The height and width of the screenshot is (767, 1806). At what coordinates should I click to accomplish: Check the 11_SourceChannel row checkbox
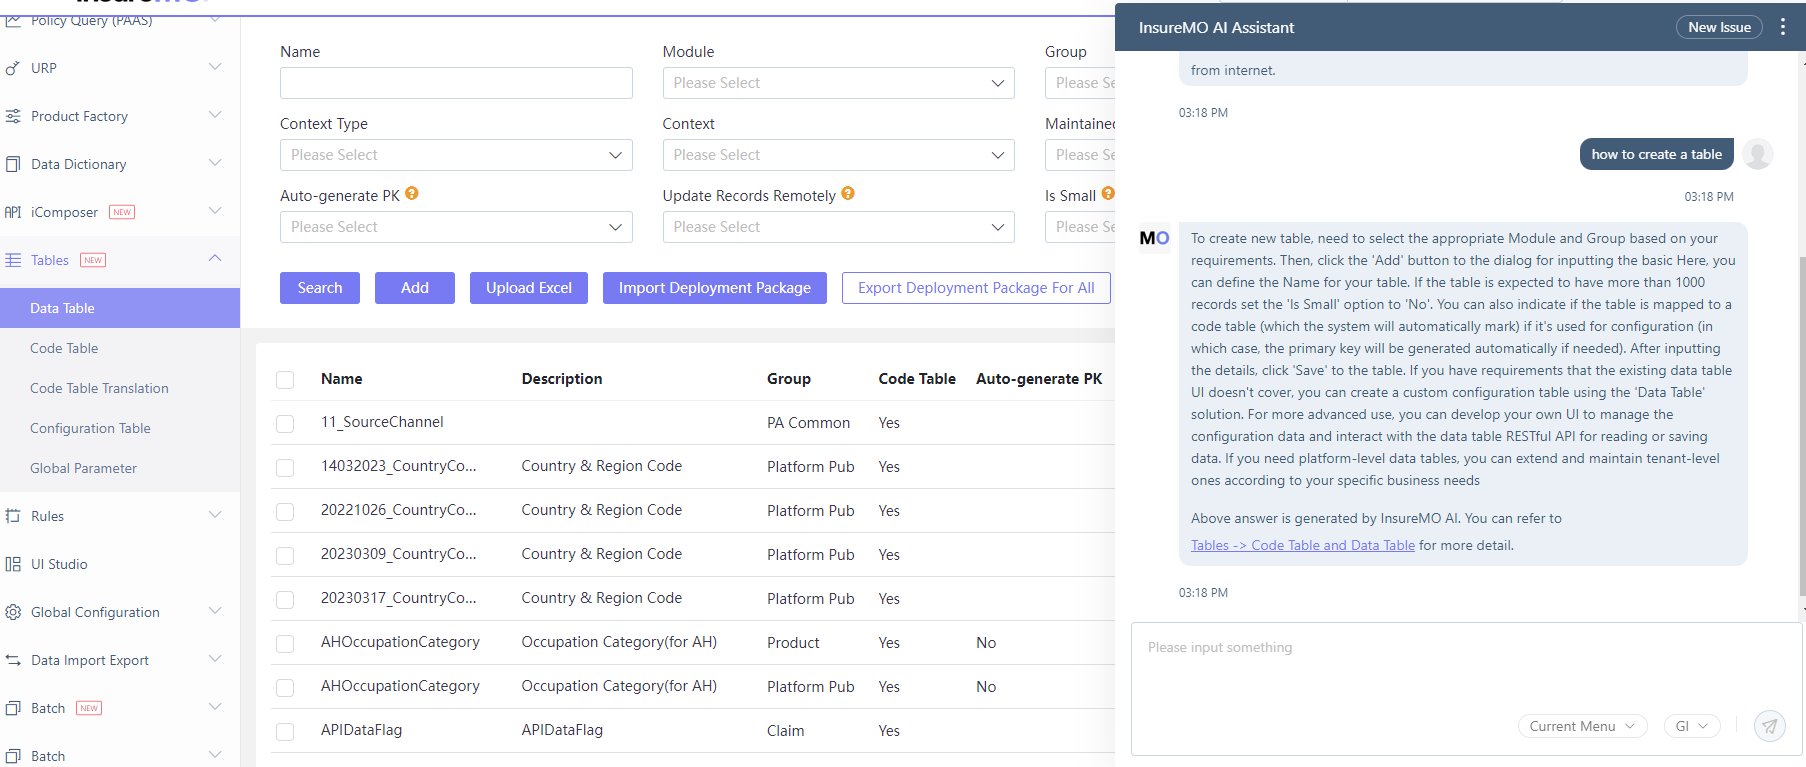click(x=285, y=423)
